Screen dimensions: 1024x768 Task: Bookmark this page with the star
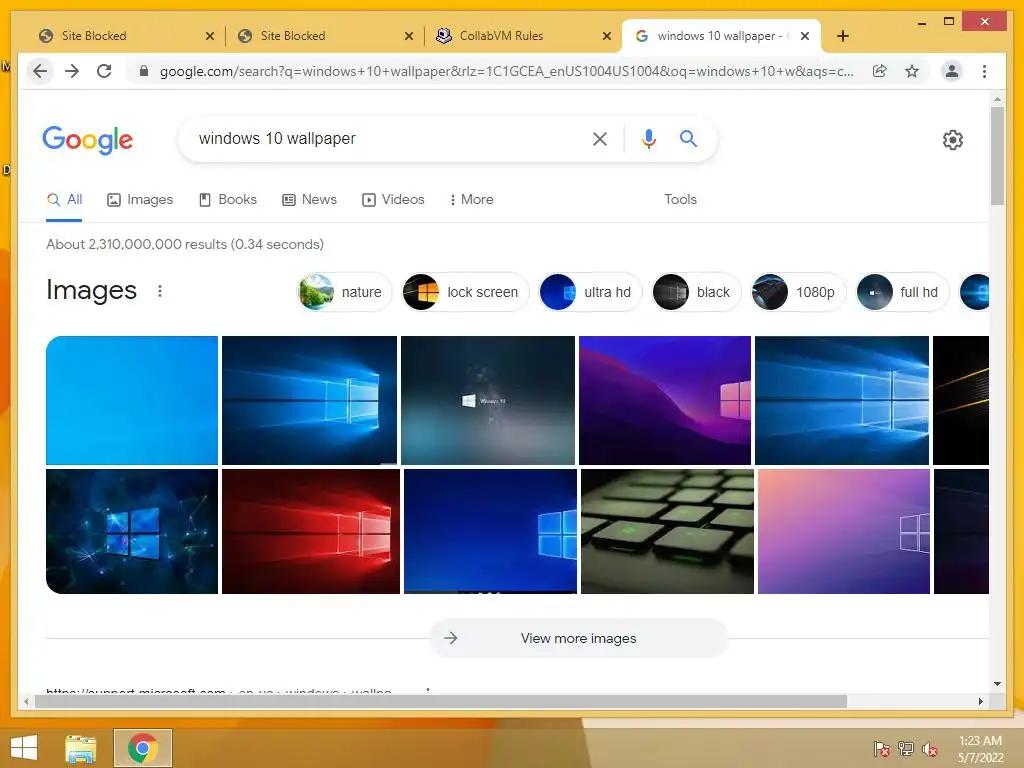coord(912,71)
